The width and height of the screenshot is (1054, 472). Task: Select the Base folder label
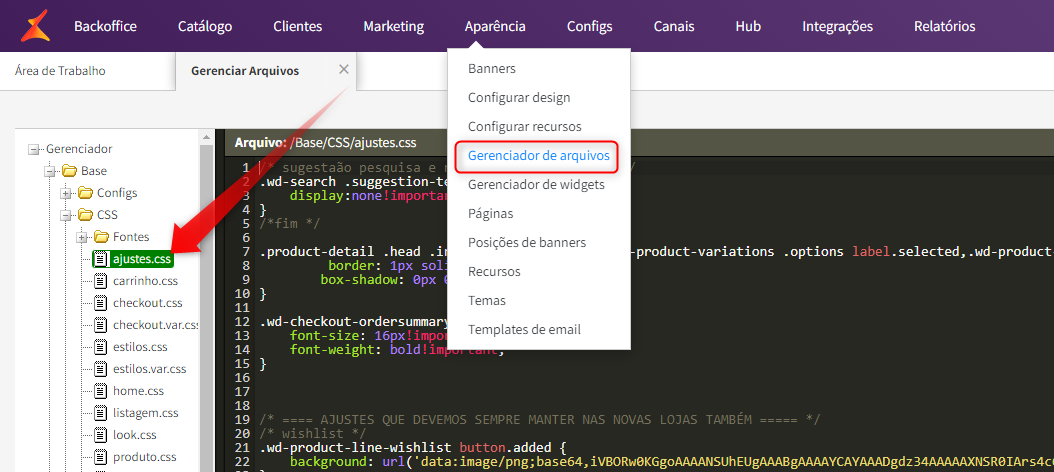click(94, 171)
